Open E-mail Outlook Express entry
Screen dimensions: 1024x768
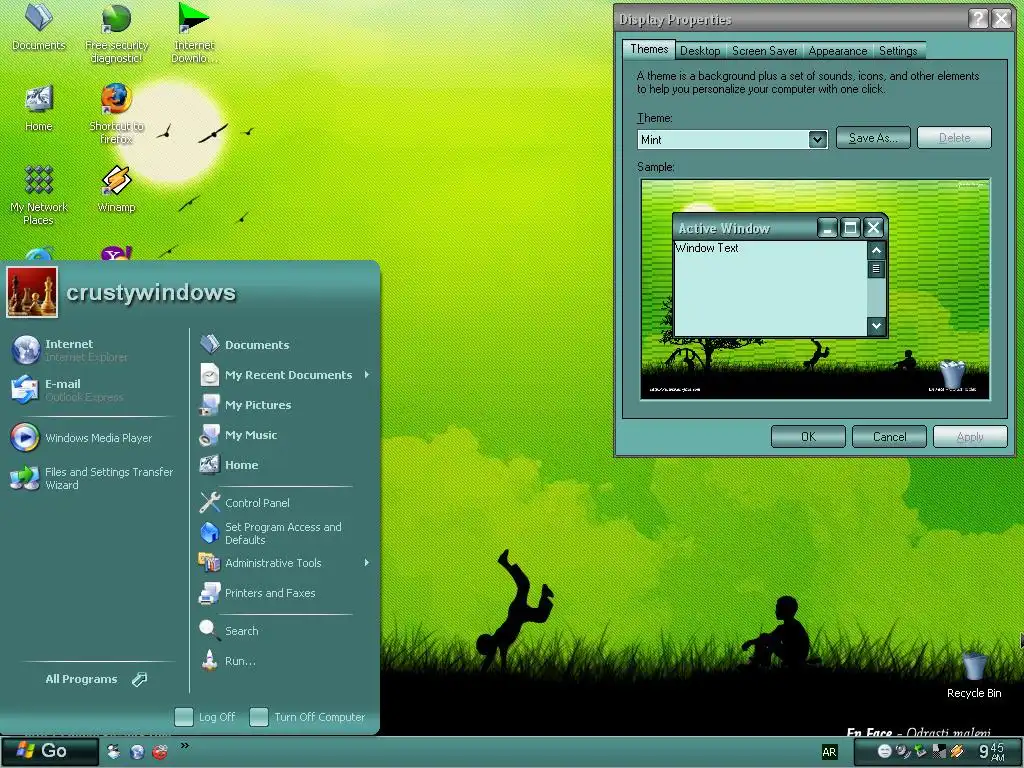pos(68,390)
